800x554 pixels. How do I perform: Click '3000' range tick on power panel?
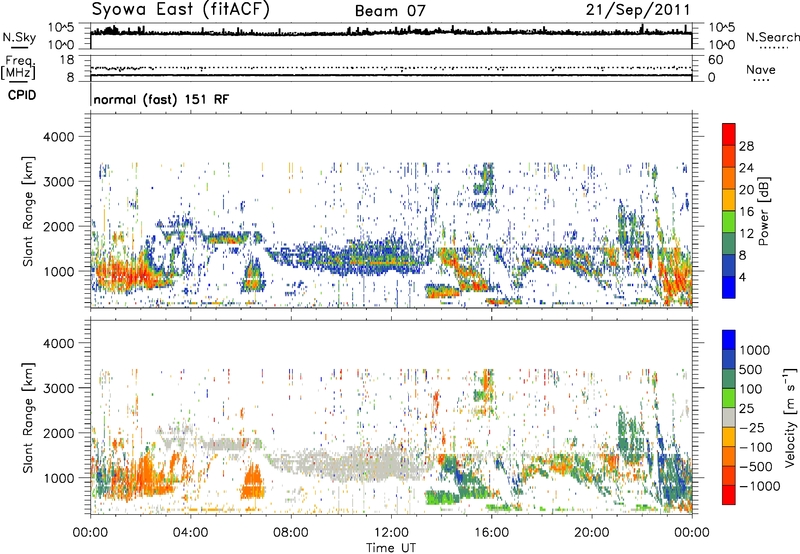tap(59, 182)
